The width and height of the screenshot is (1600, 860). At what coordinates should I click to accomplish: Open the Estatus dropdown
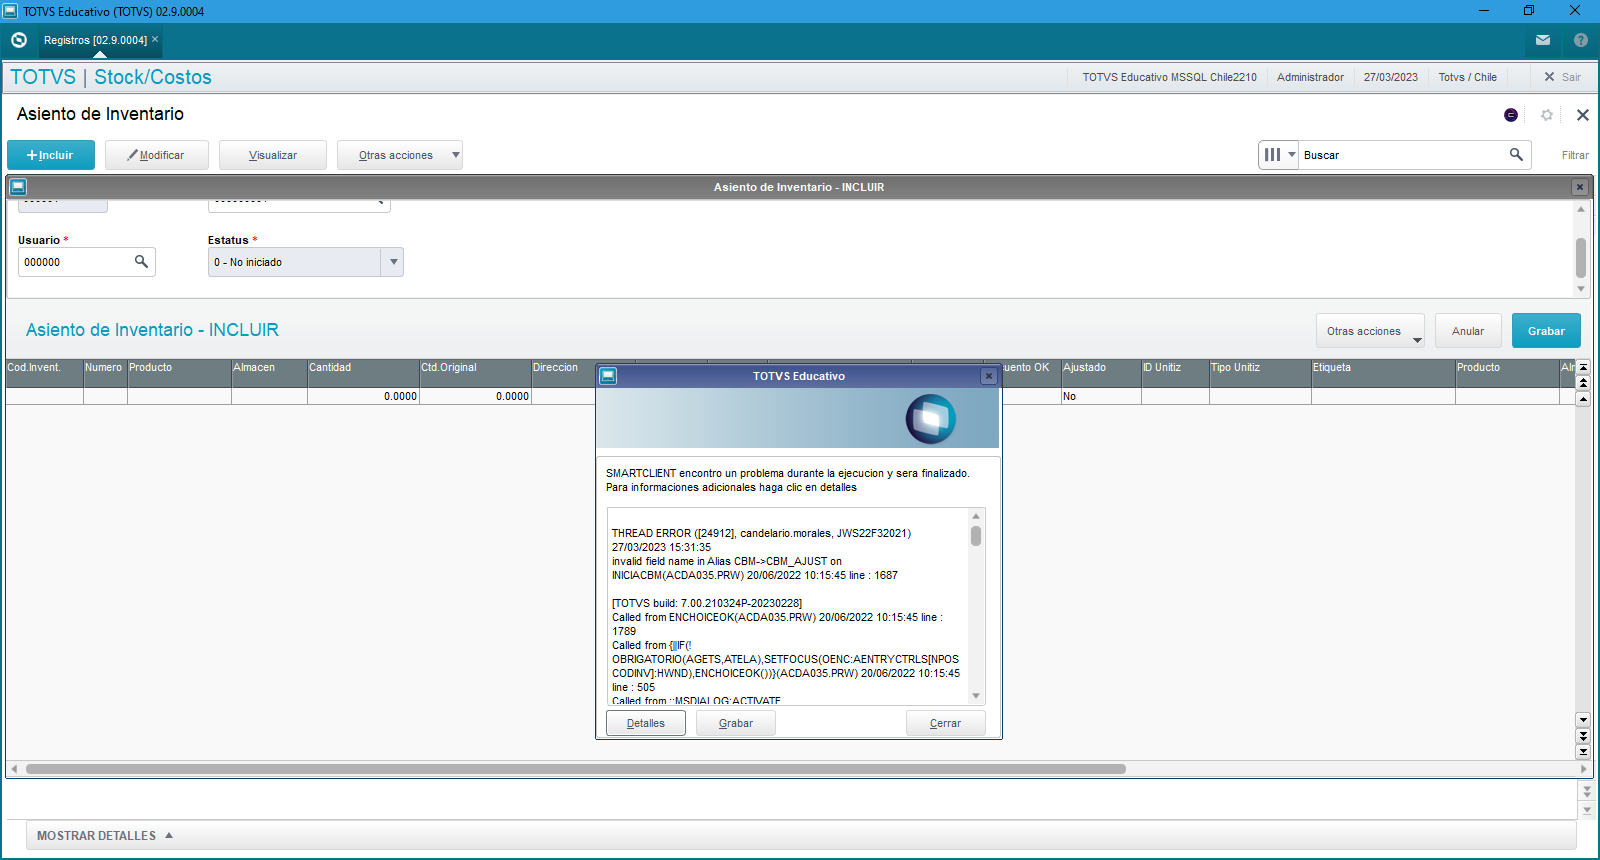tap(393, 262)
